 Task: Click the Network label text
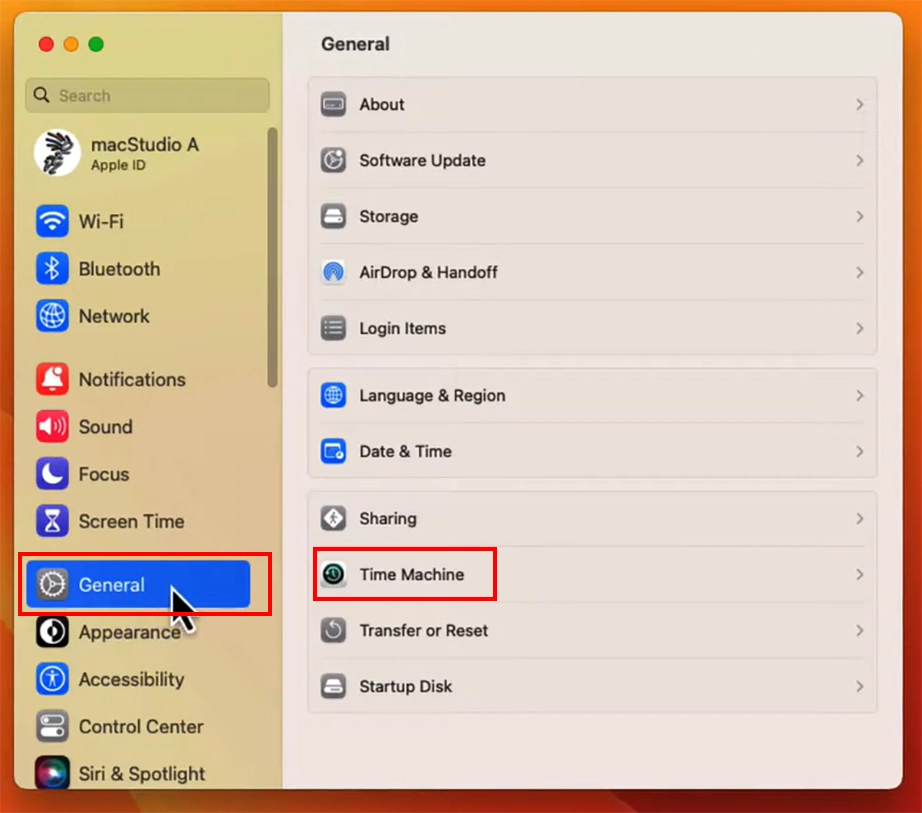(114, 316)
